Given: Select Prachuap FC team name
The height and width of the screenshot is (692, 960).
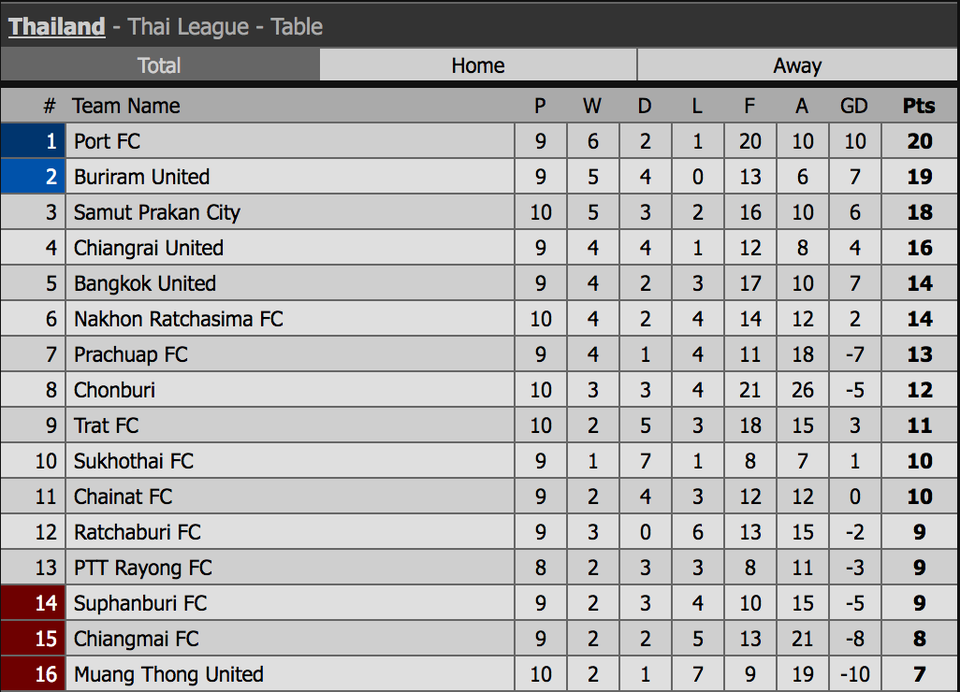Looking at the screenshot, I should (x=130, y=355).
